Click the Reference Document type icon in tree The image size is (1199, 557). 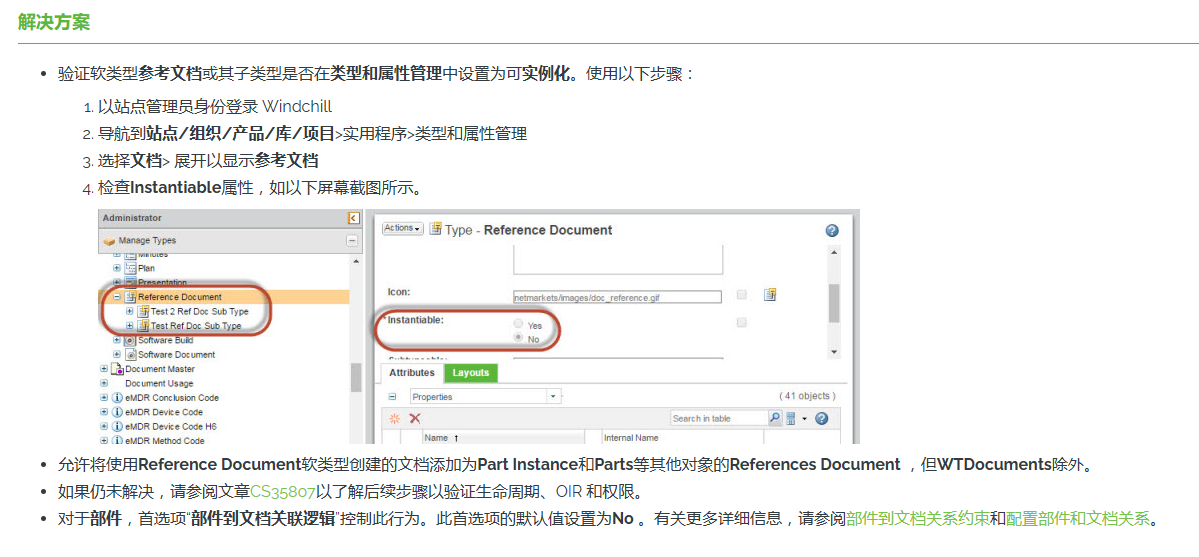pyautogui.click(x=131, y=297)
